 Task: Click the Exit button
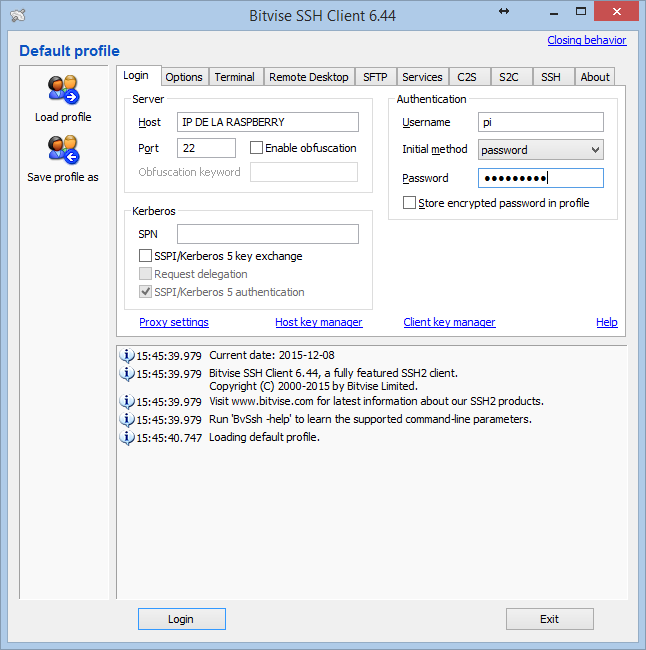(549, 619)
